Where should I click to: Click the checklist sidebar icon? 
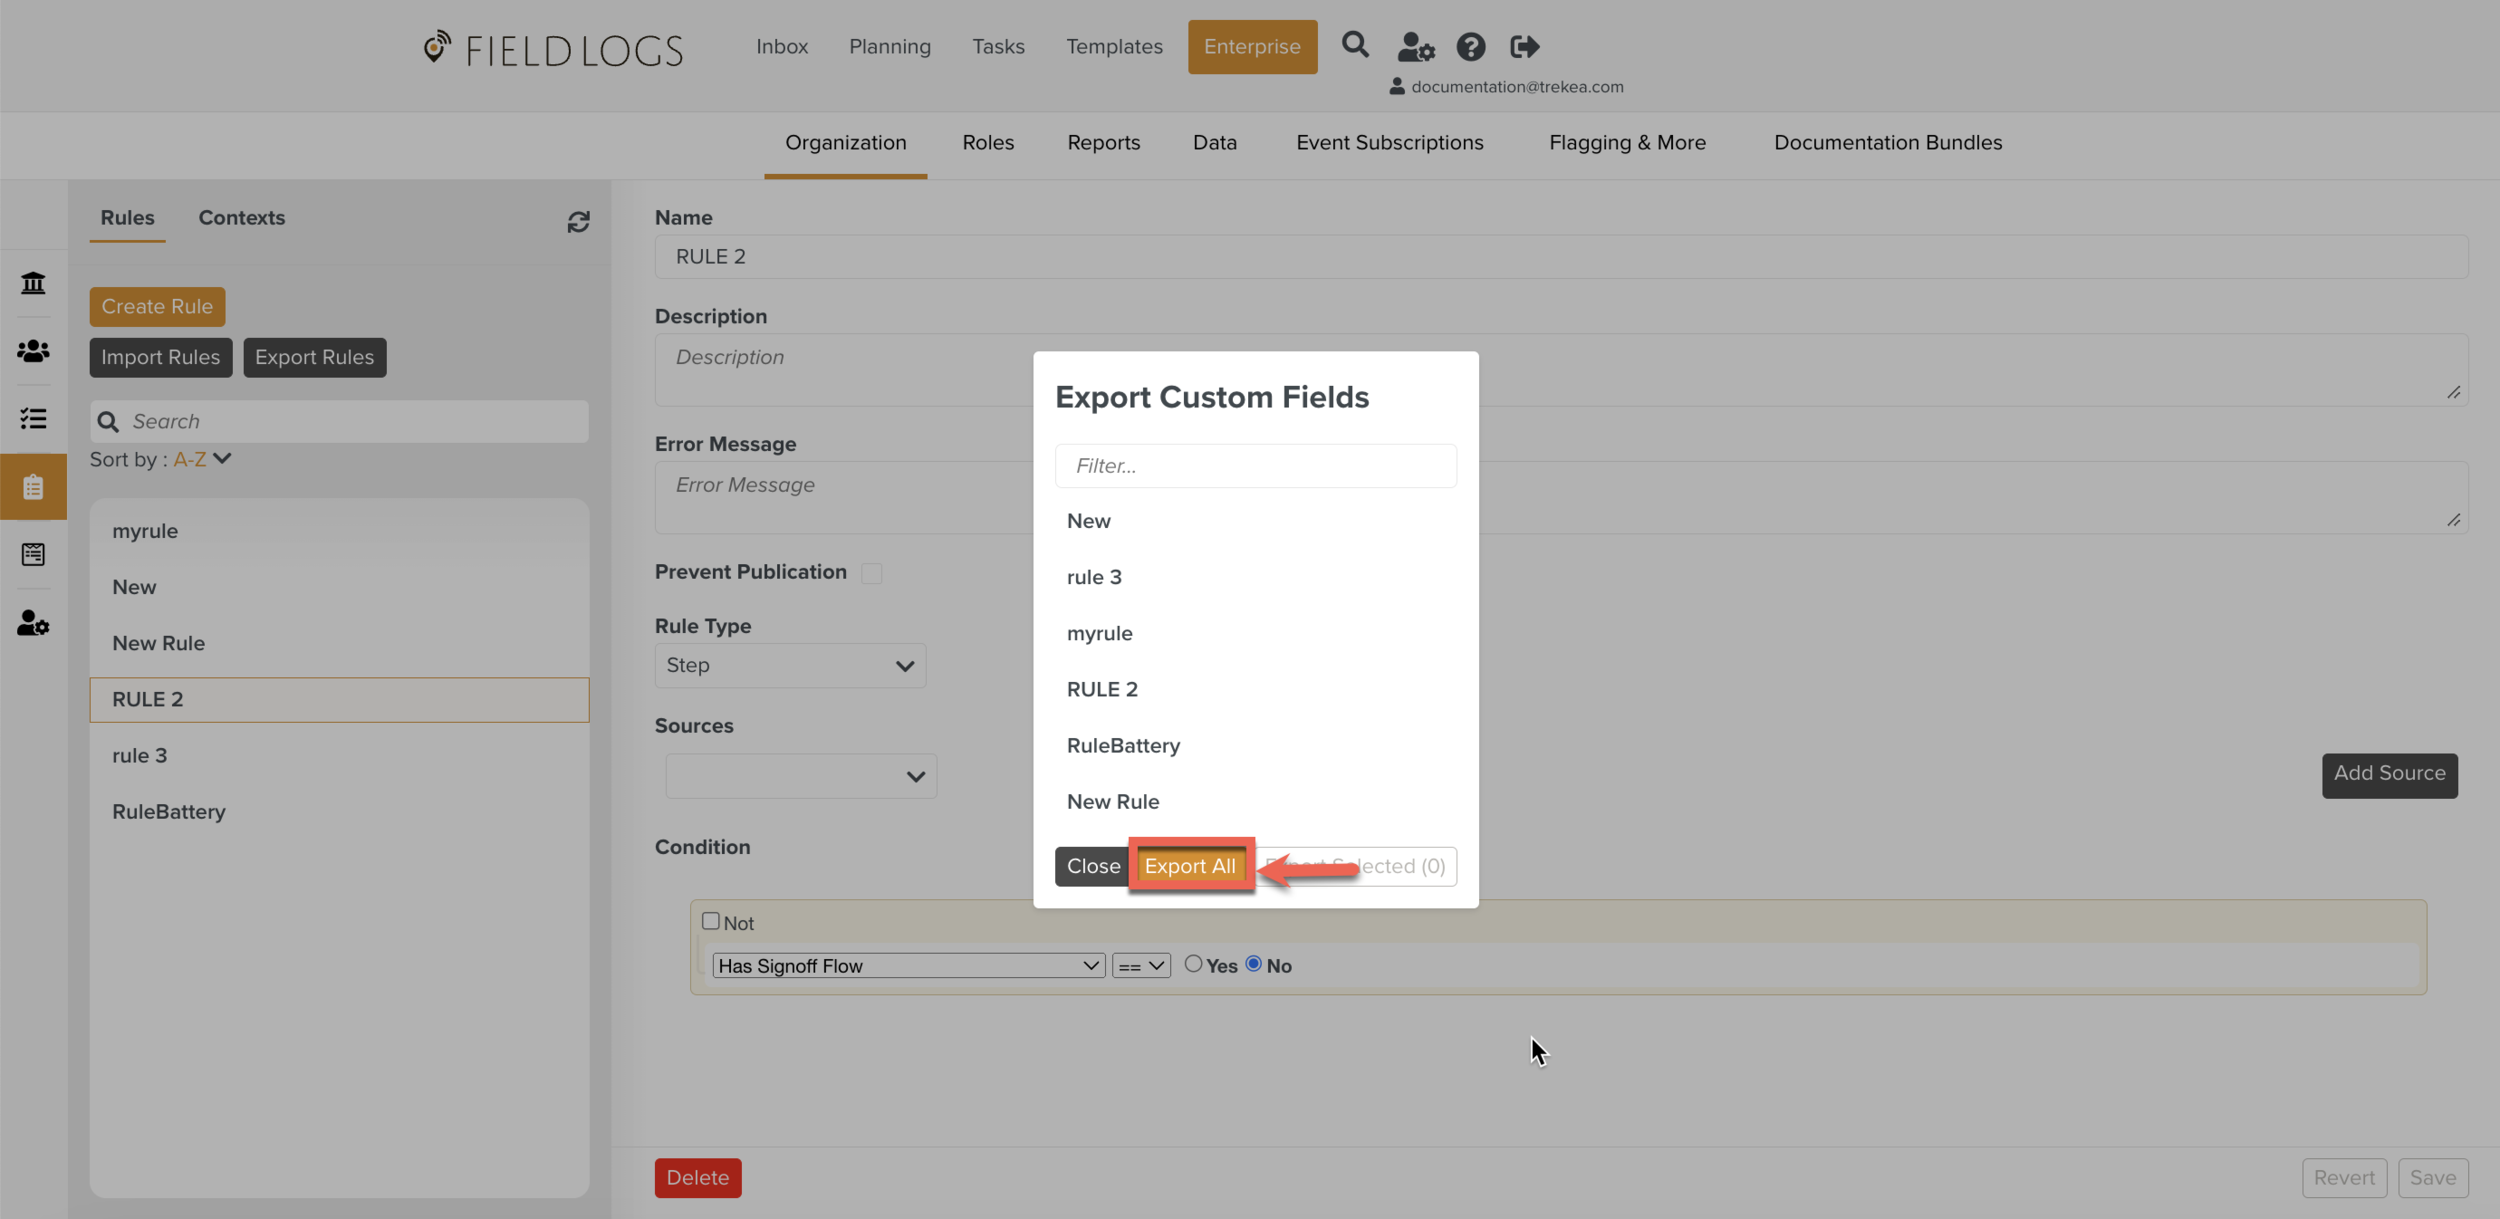33,418
